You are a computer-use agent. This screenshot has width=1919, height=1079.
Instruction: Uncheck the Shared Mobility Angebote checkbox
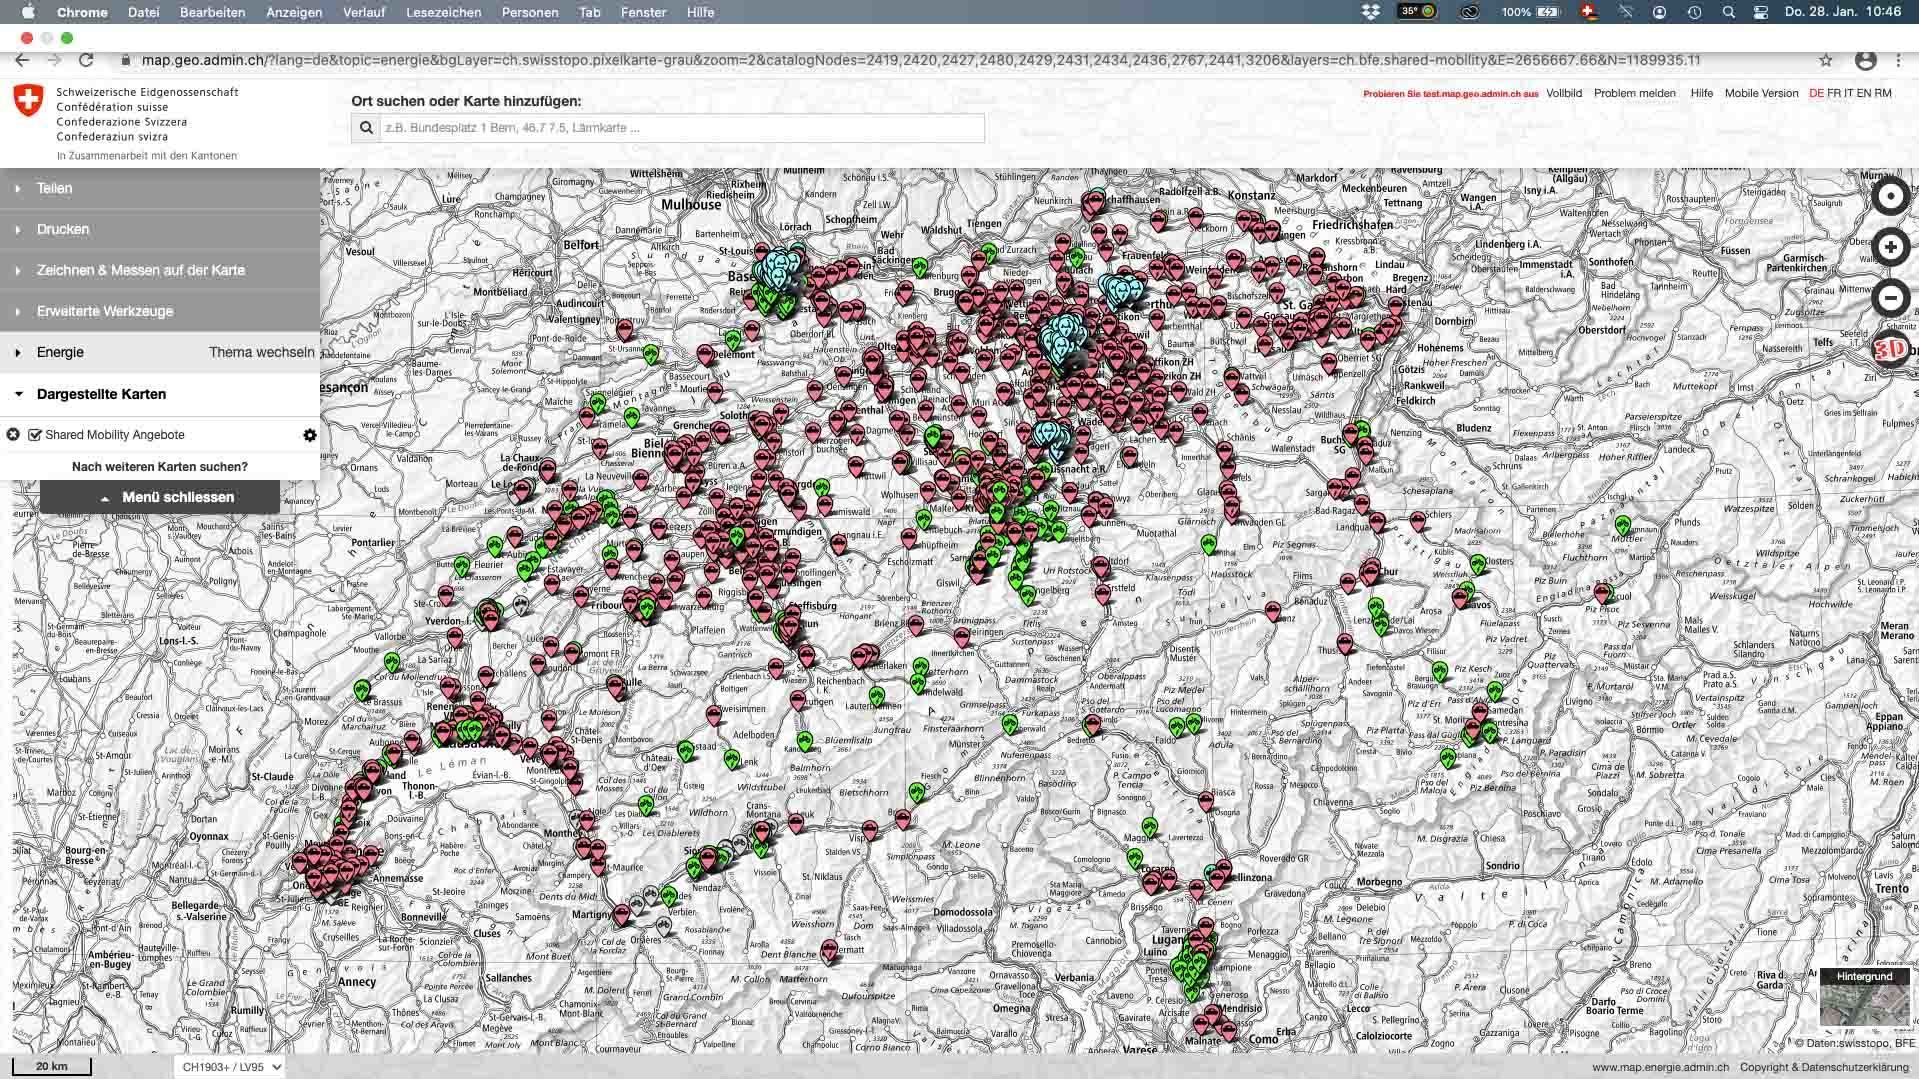tap(35, 435)
